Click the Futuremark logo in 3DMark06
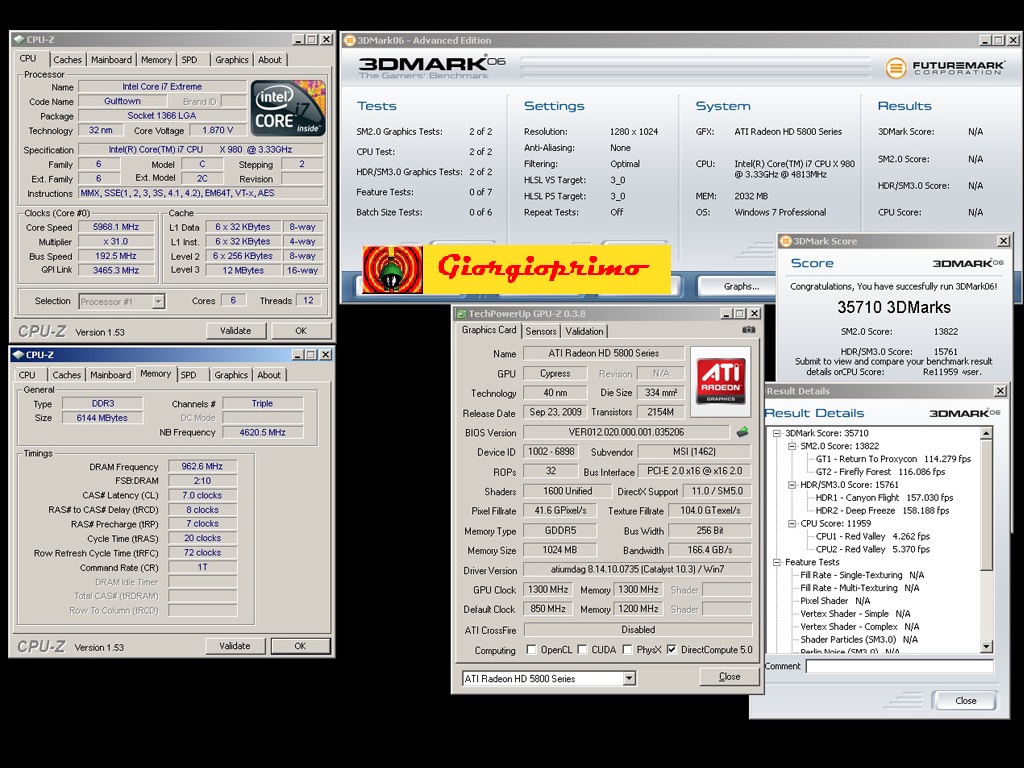1024x768 pixels. tap(945, 67)
